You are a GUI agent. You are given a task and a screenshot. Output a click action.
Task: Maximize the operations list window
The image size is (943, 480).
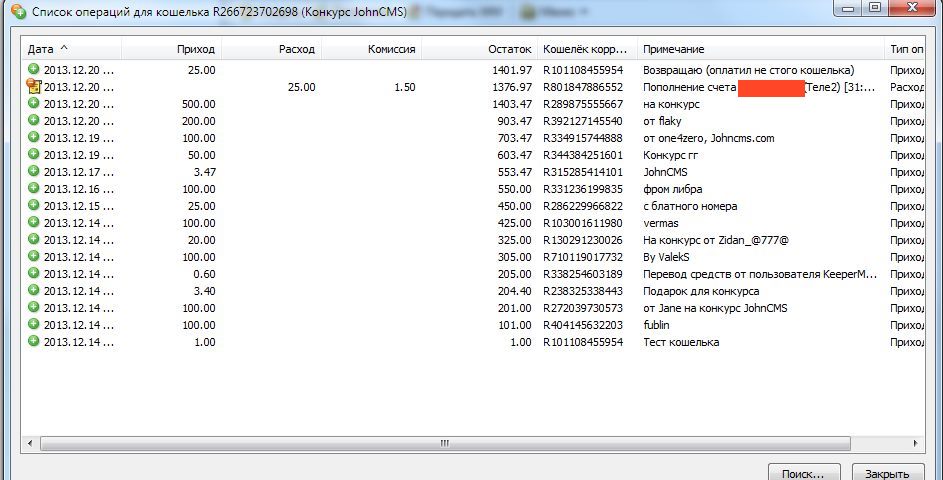tap(875, 8)
